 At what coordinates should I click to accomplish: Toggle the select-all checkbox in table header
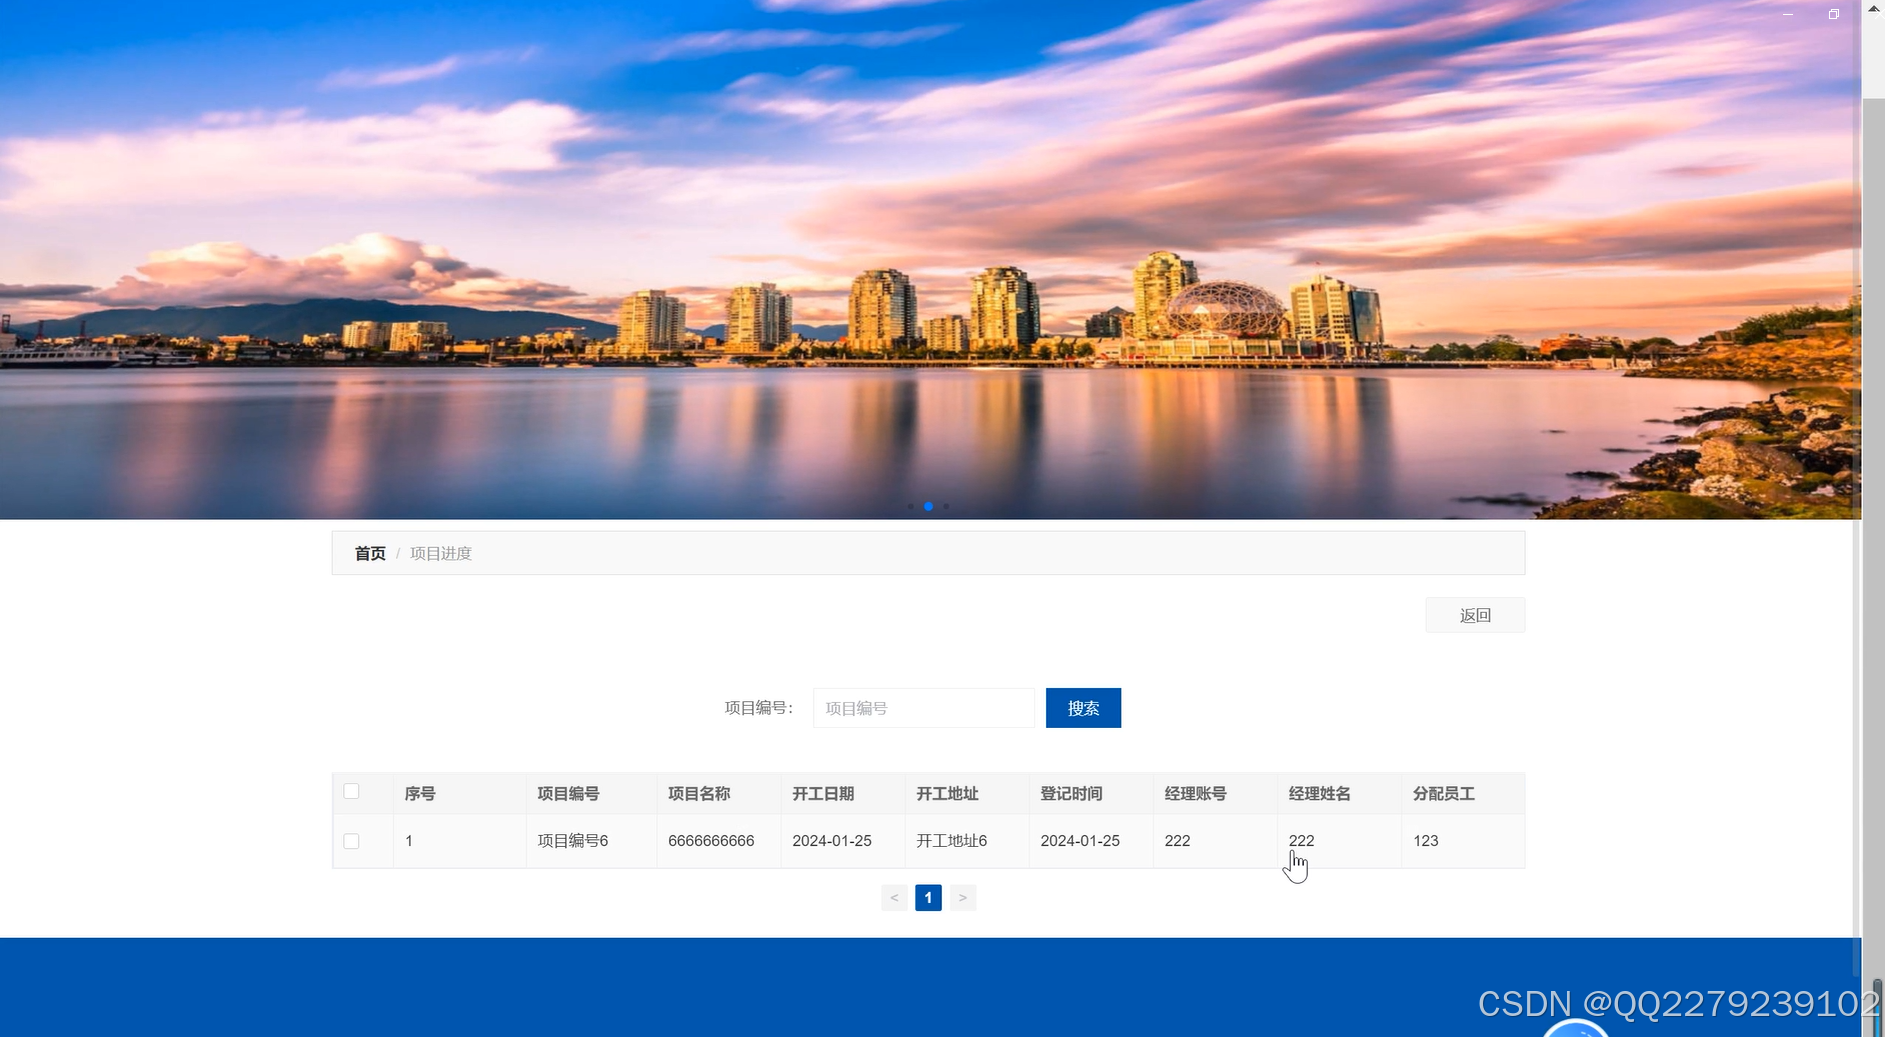pos(350,790)
